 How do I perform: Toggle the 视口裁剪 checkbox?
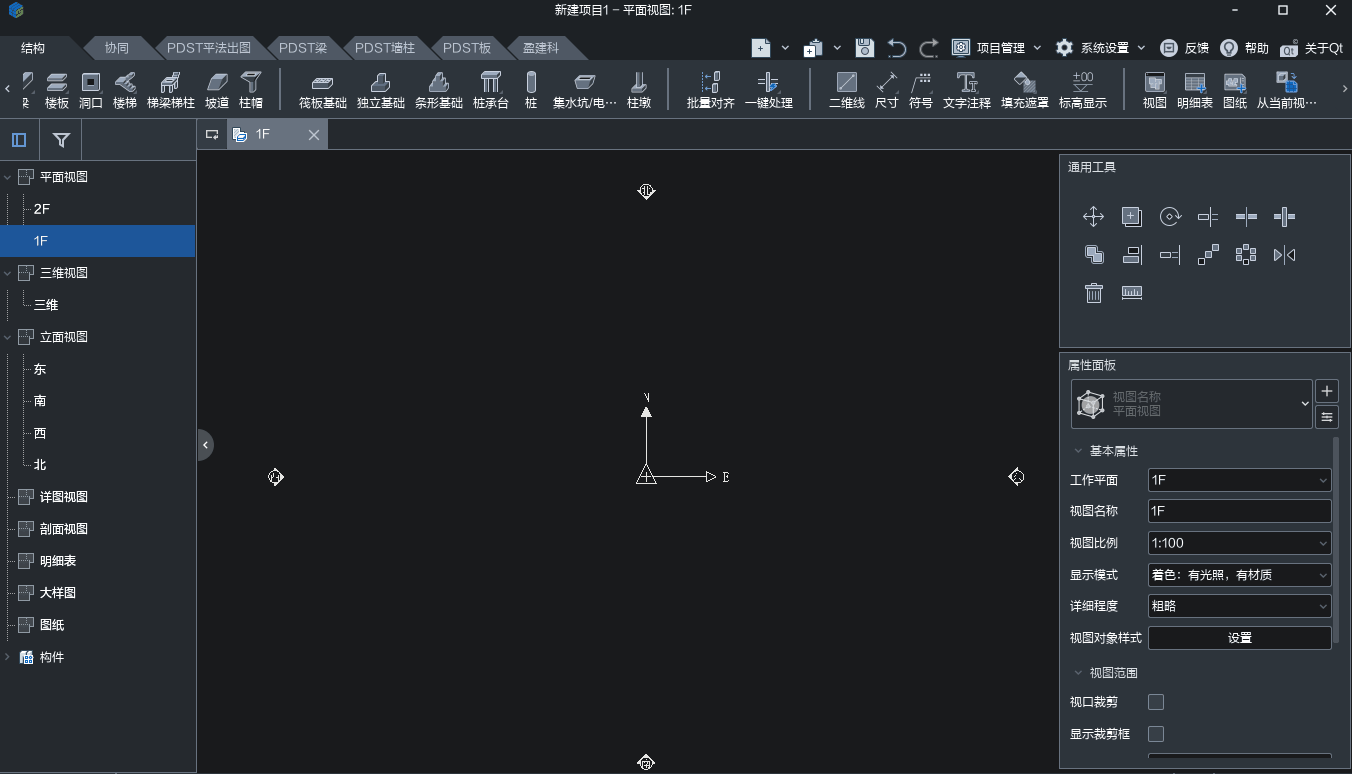1156,702
